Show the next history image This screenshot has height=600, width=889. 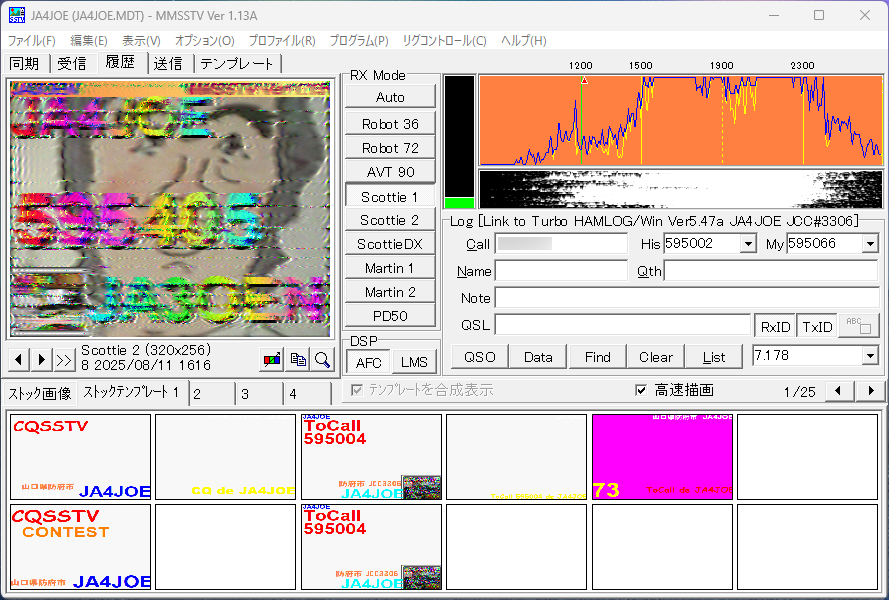tap(41, 360)
